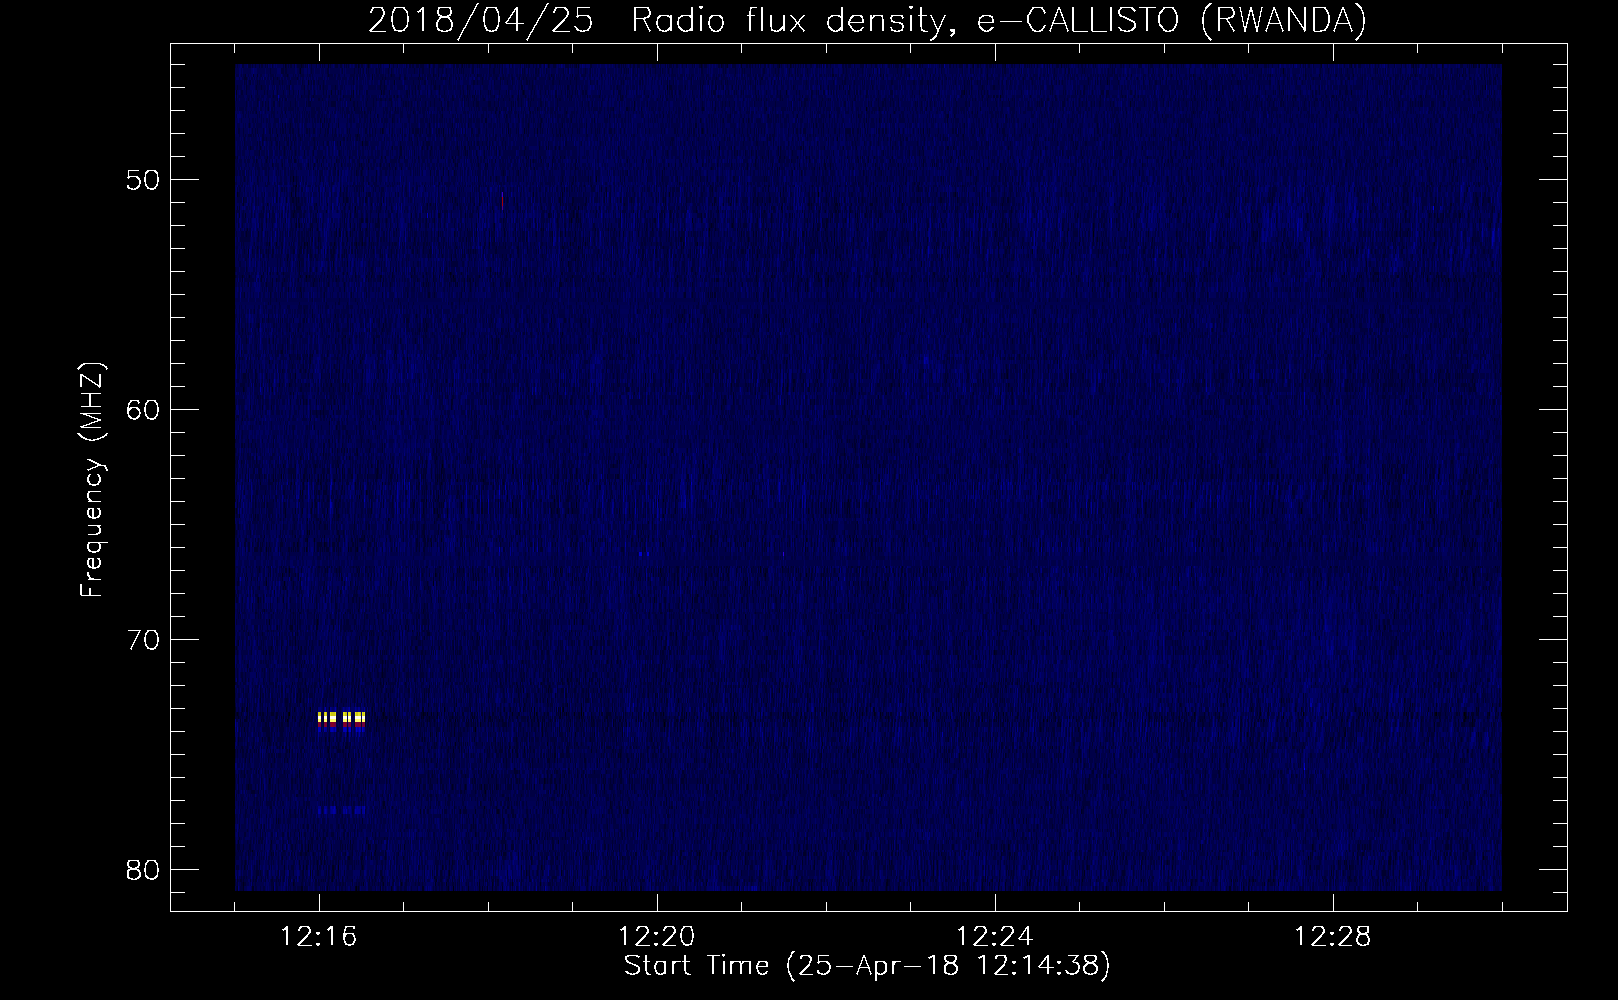This screenshot has width=1618, height=1000.
Task: Click the small red spike near 51 MHz
Action: (502, 200)
